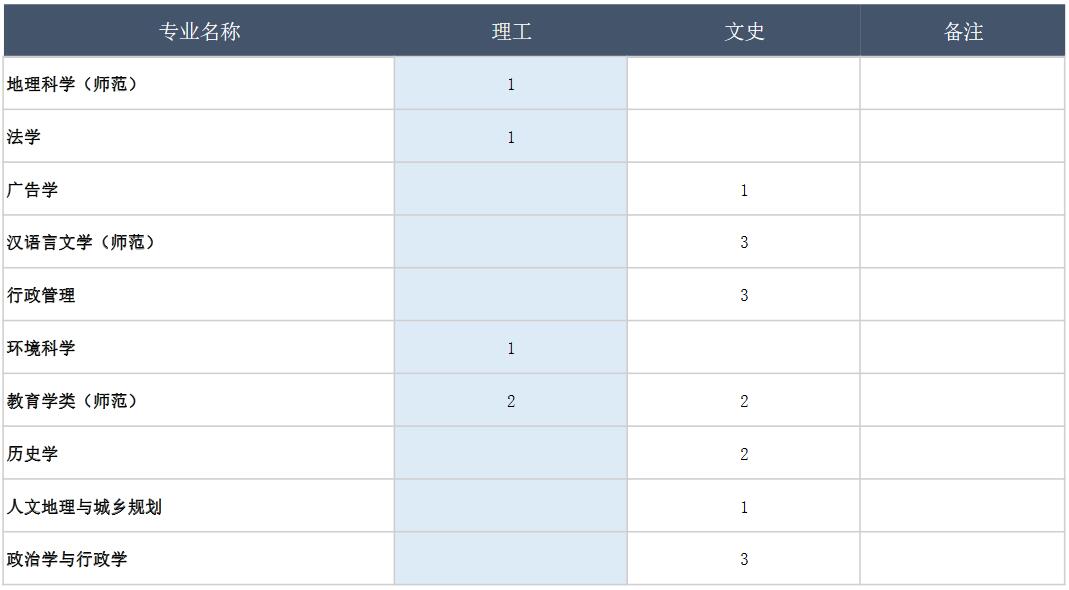Select the 广告学 major cell

pyautogui.click(x=199, y=190)
